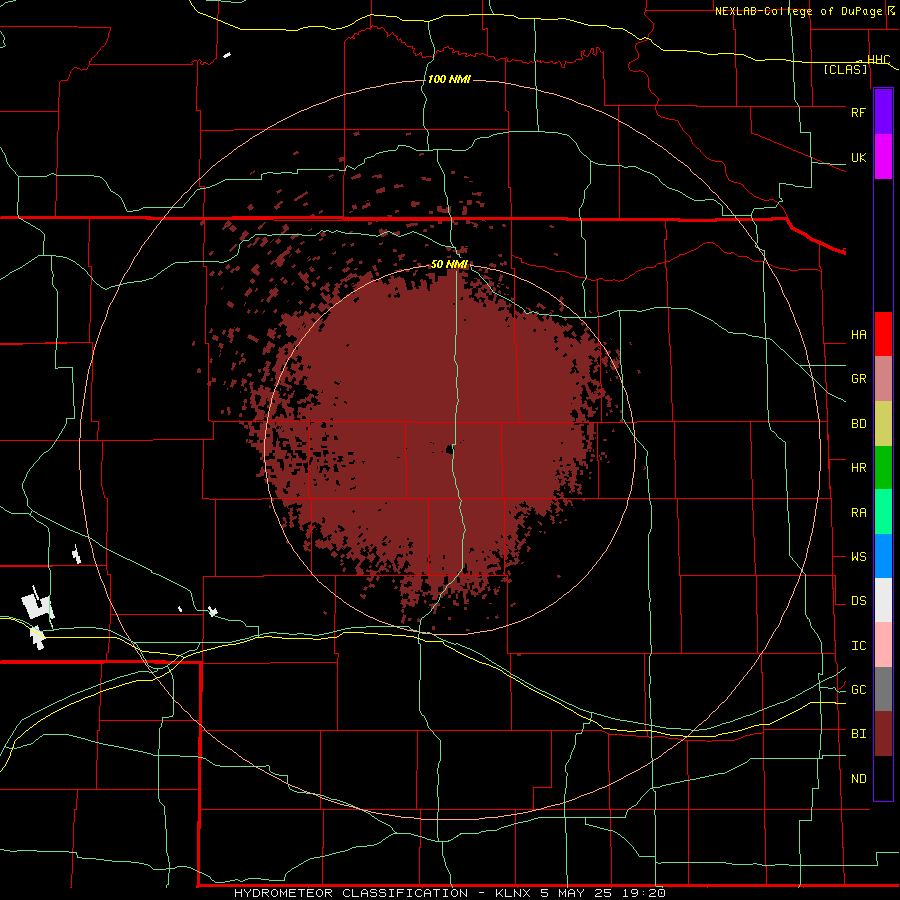
Task: Click the KLNX station identifier
Action: [513, 893]
